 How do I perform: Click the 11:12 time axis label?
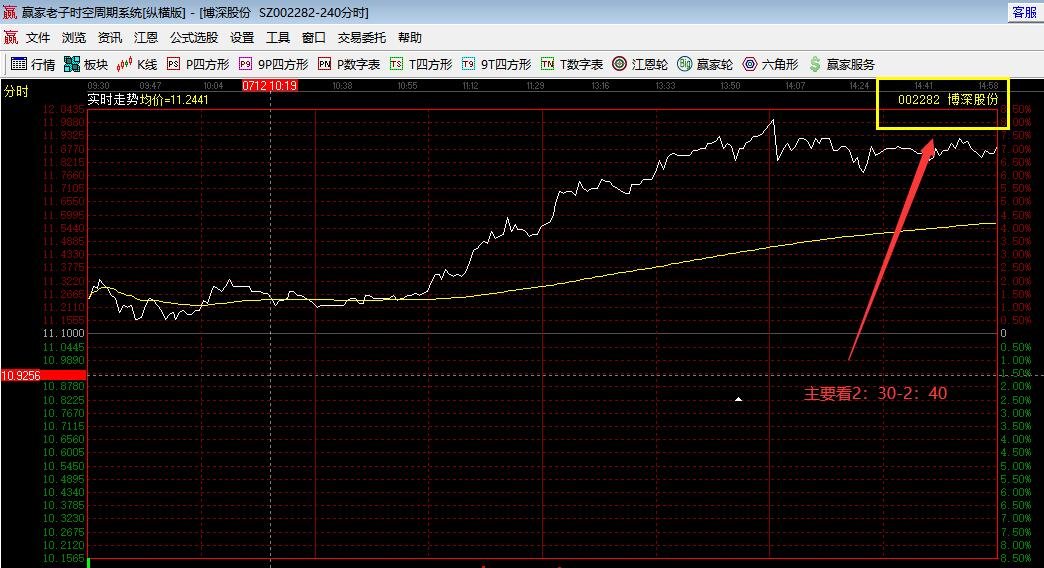point(470,85)
